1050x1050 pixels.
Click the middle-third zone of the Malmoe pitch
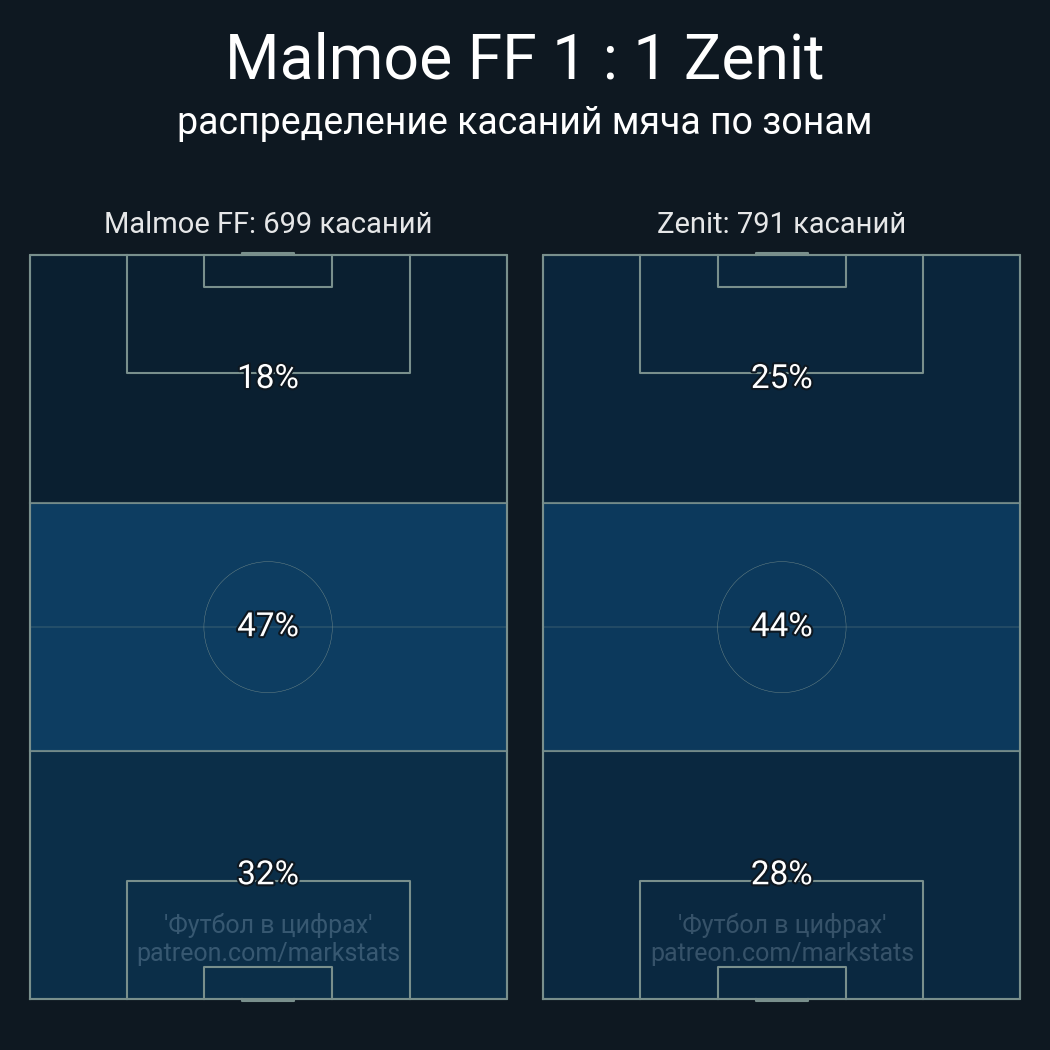click(x=268, y=627)
